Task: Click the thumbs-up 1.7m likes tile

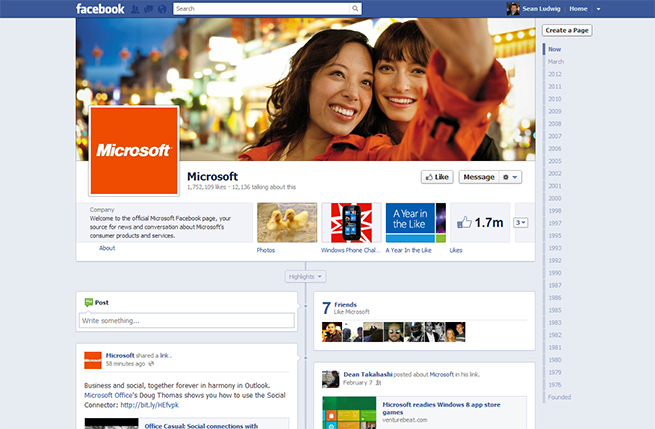Action: 480,222
